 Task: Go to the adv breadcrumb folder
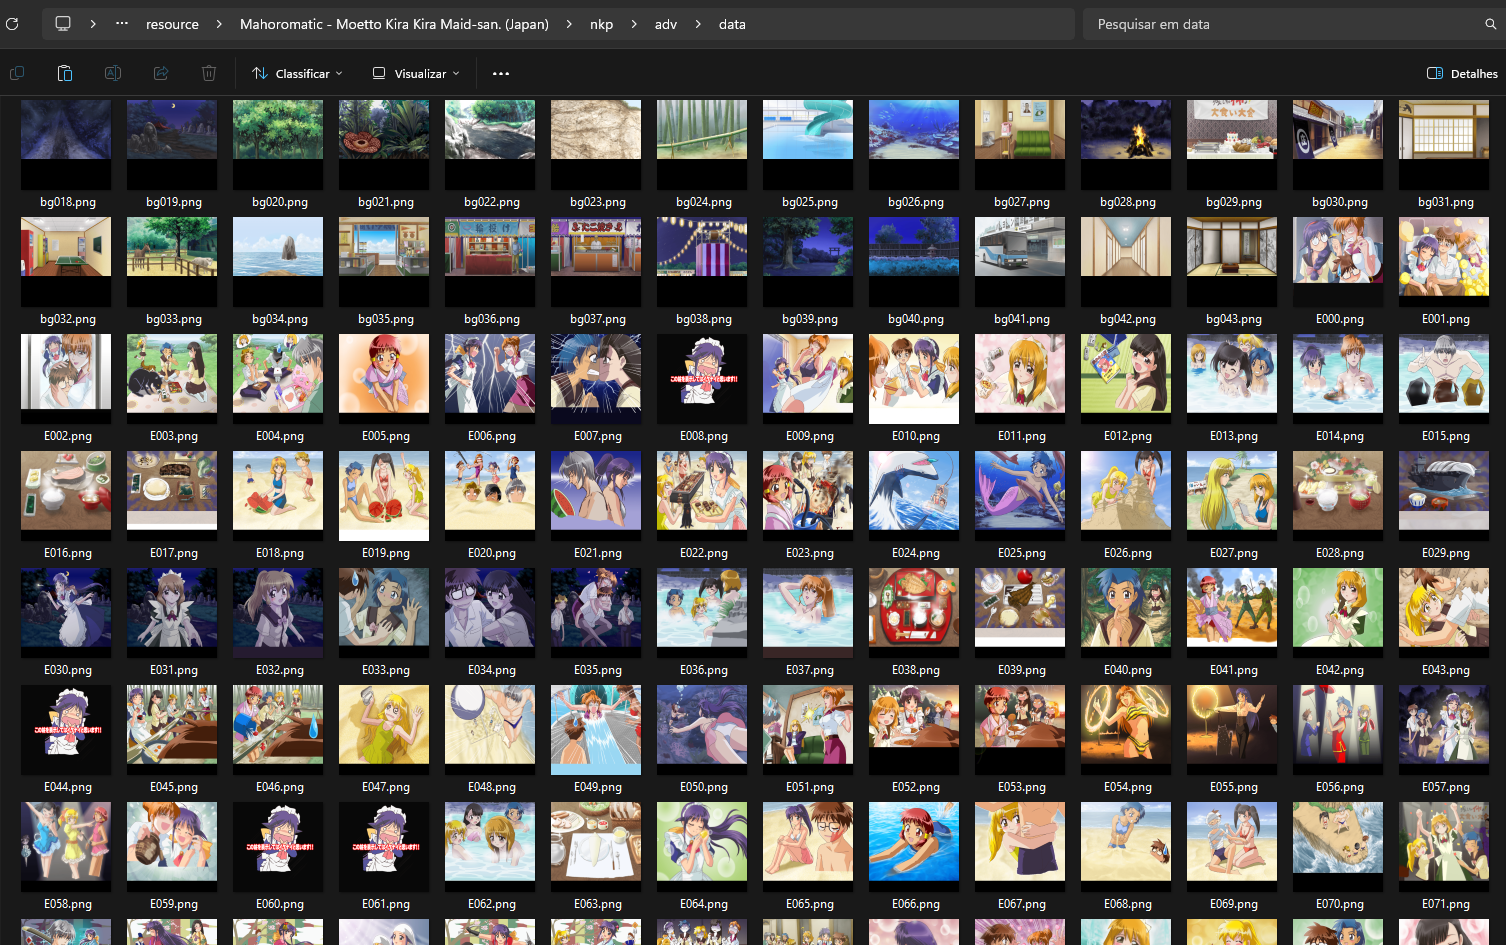coord(666,24)
